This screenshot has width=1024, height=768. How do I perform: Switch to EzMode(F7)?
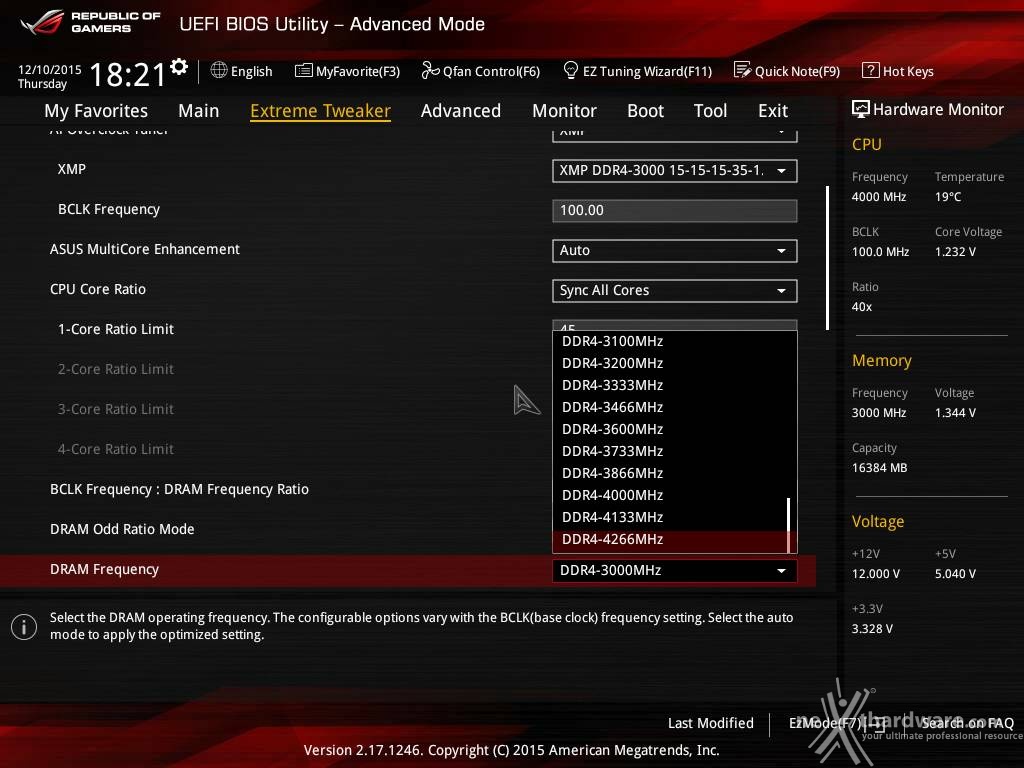coord(837,723)
